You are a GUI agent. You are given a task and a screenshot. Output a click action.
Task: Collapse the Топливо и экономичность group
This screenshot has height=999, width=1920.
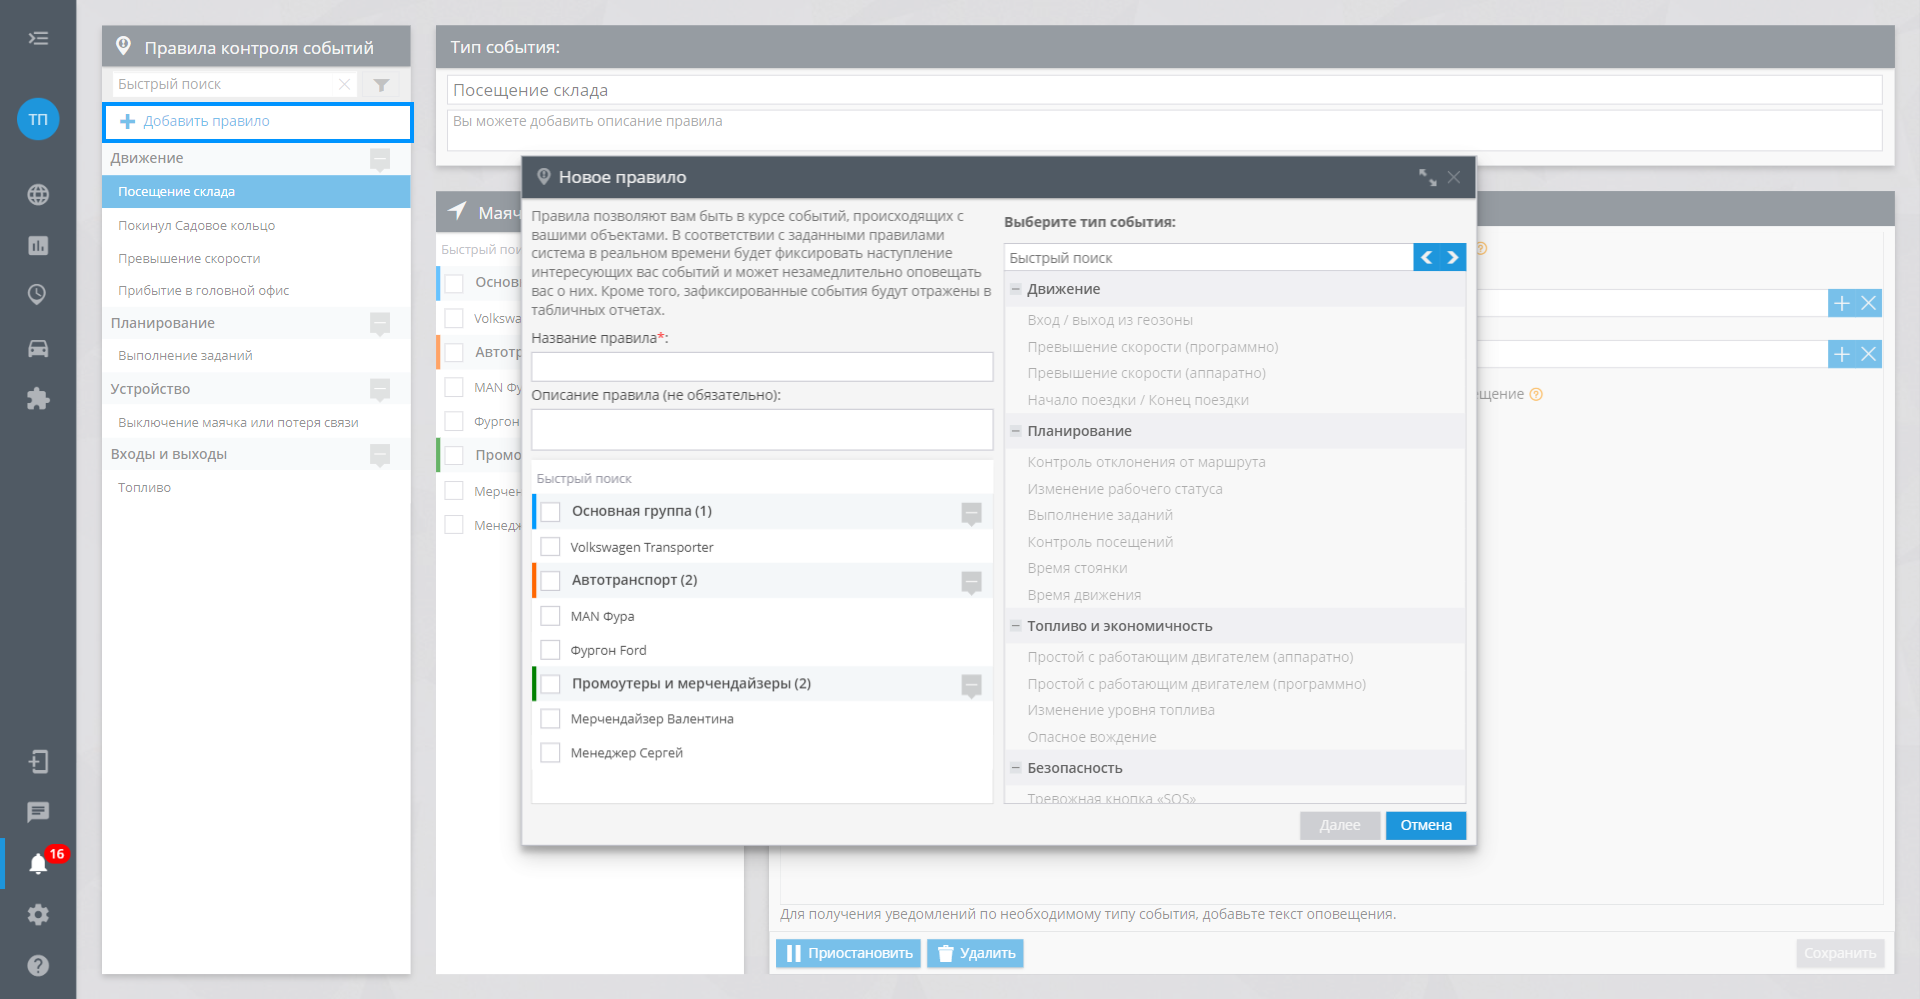click(1016, 626)
